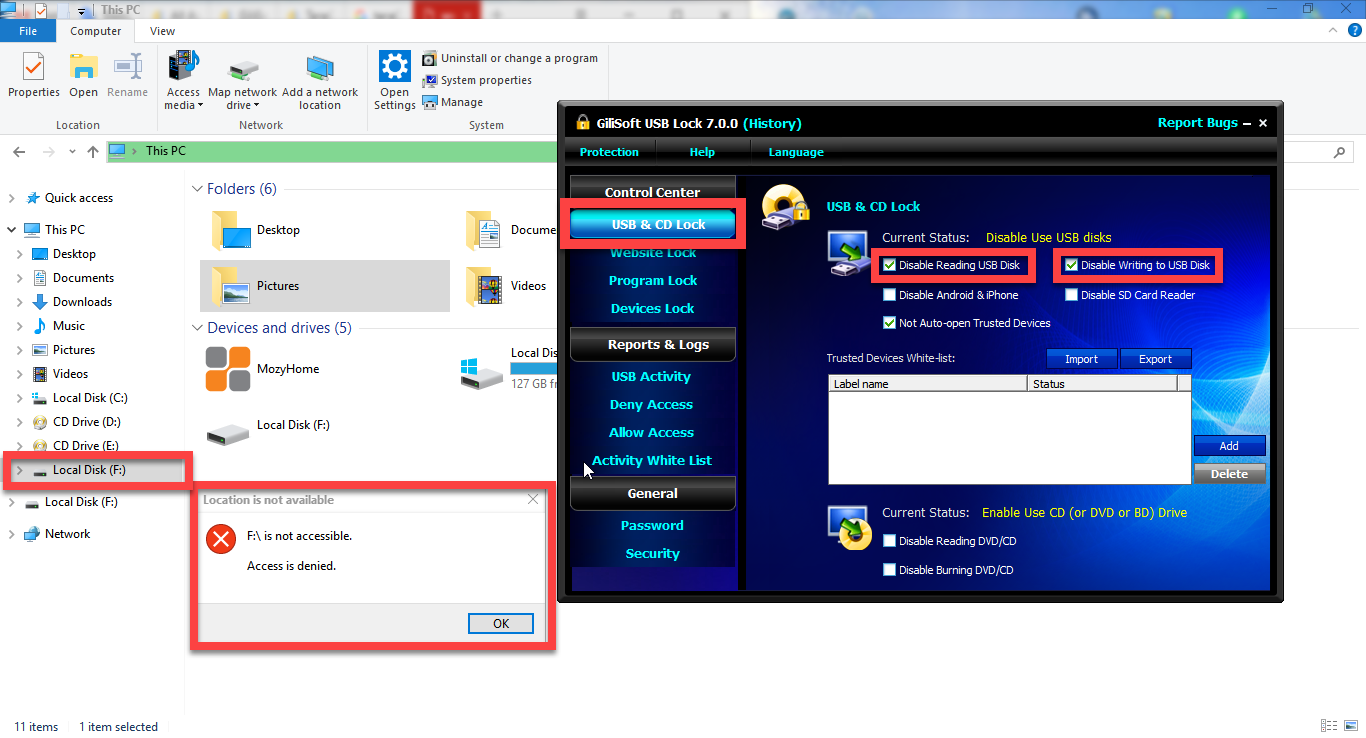Open the File tab
The height and width of the screenshot is (738, 1366).
(x=28, y=31)
